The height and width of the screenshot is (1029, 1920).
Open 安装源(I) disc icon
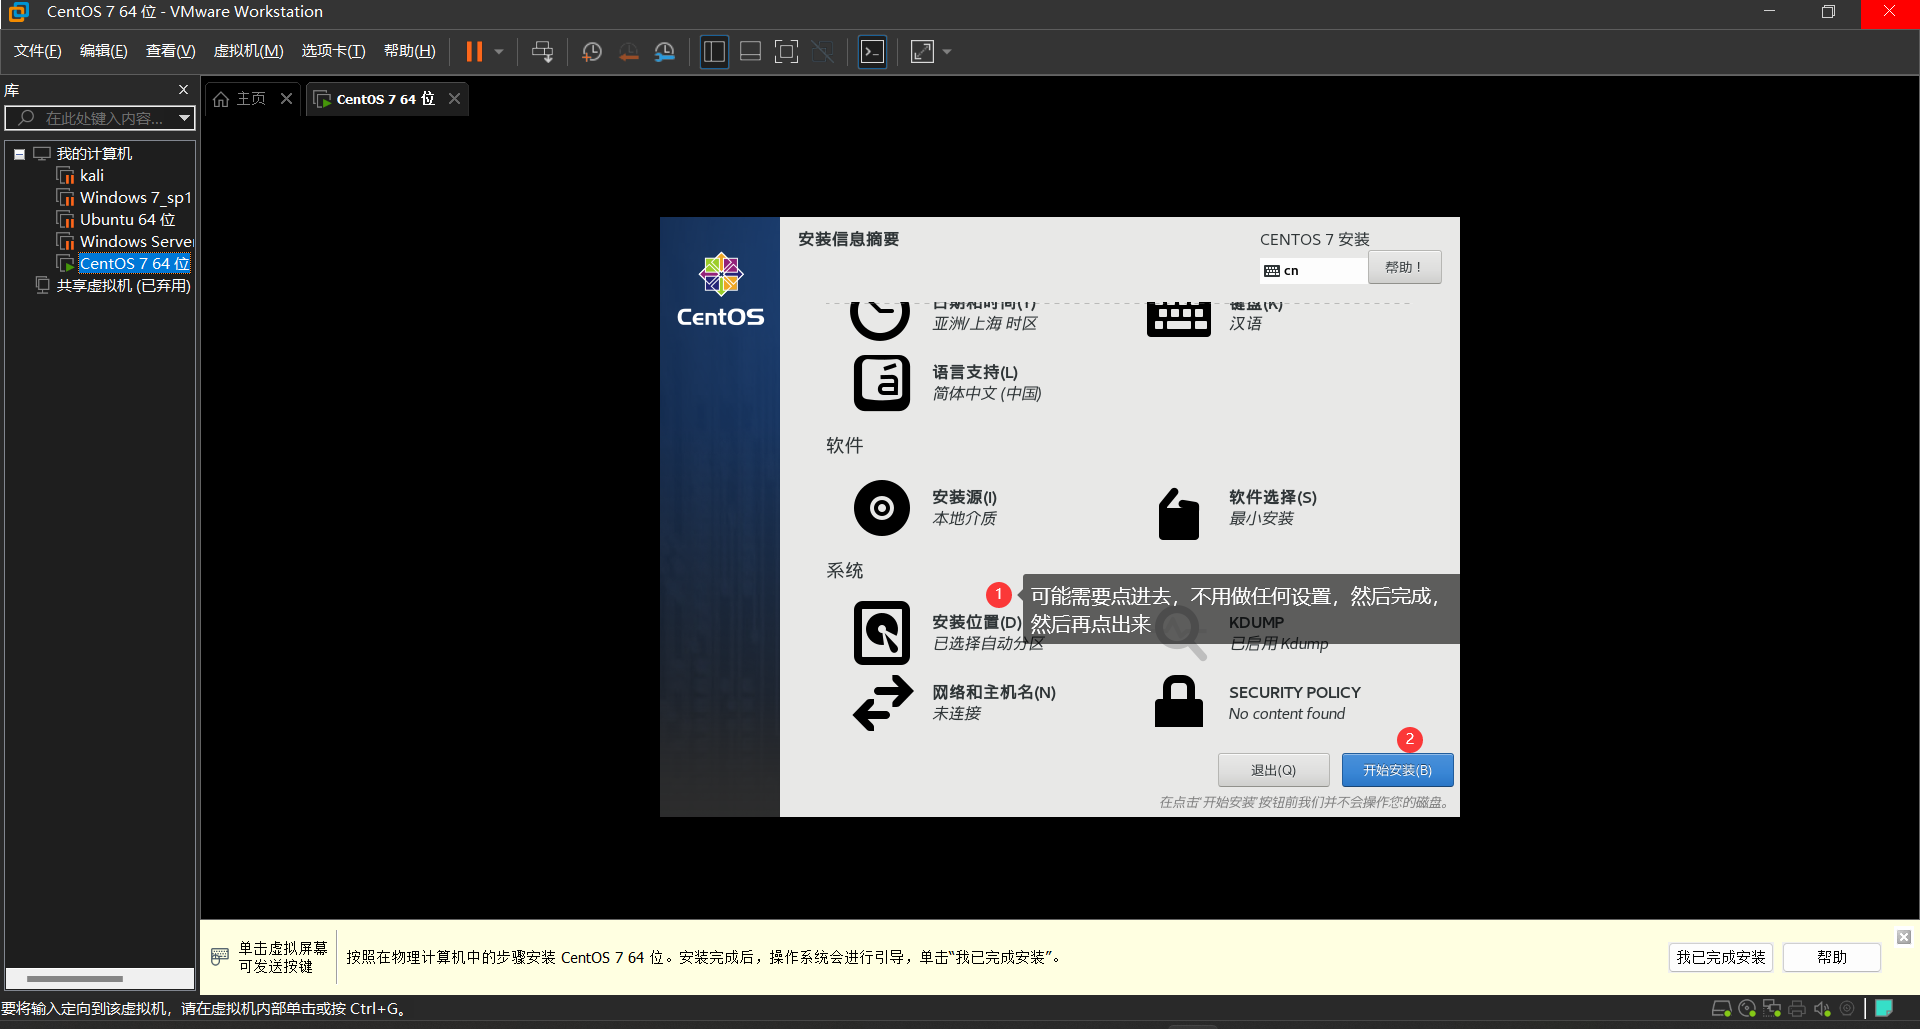pos(882,508)
